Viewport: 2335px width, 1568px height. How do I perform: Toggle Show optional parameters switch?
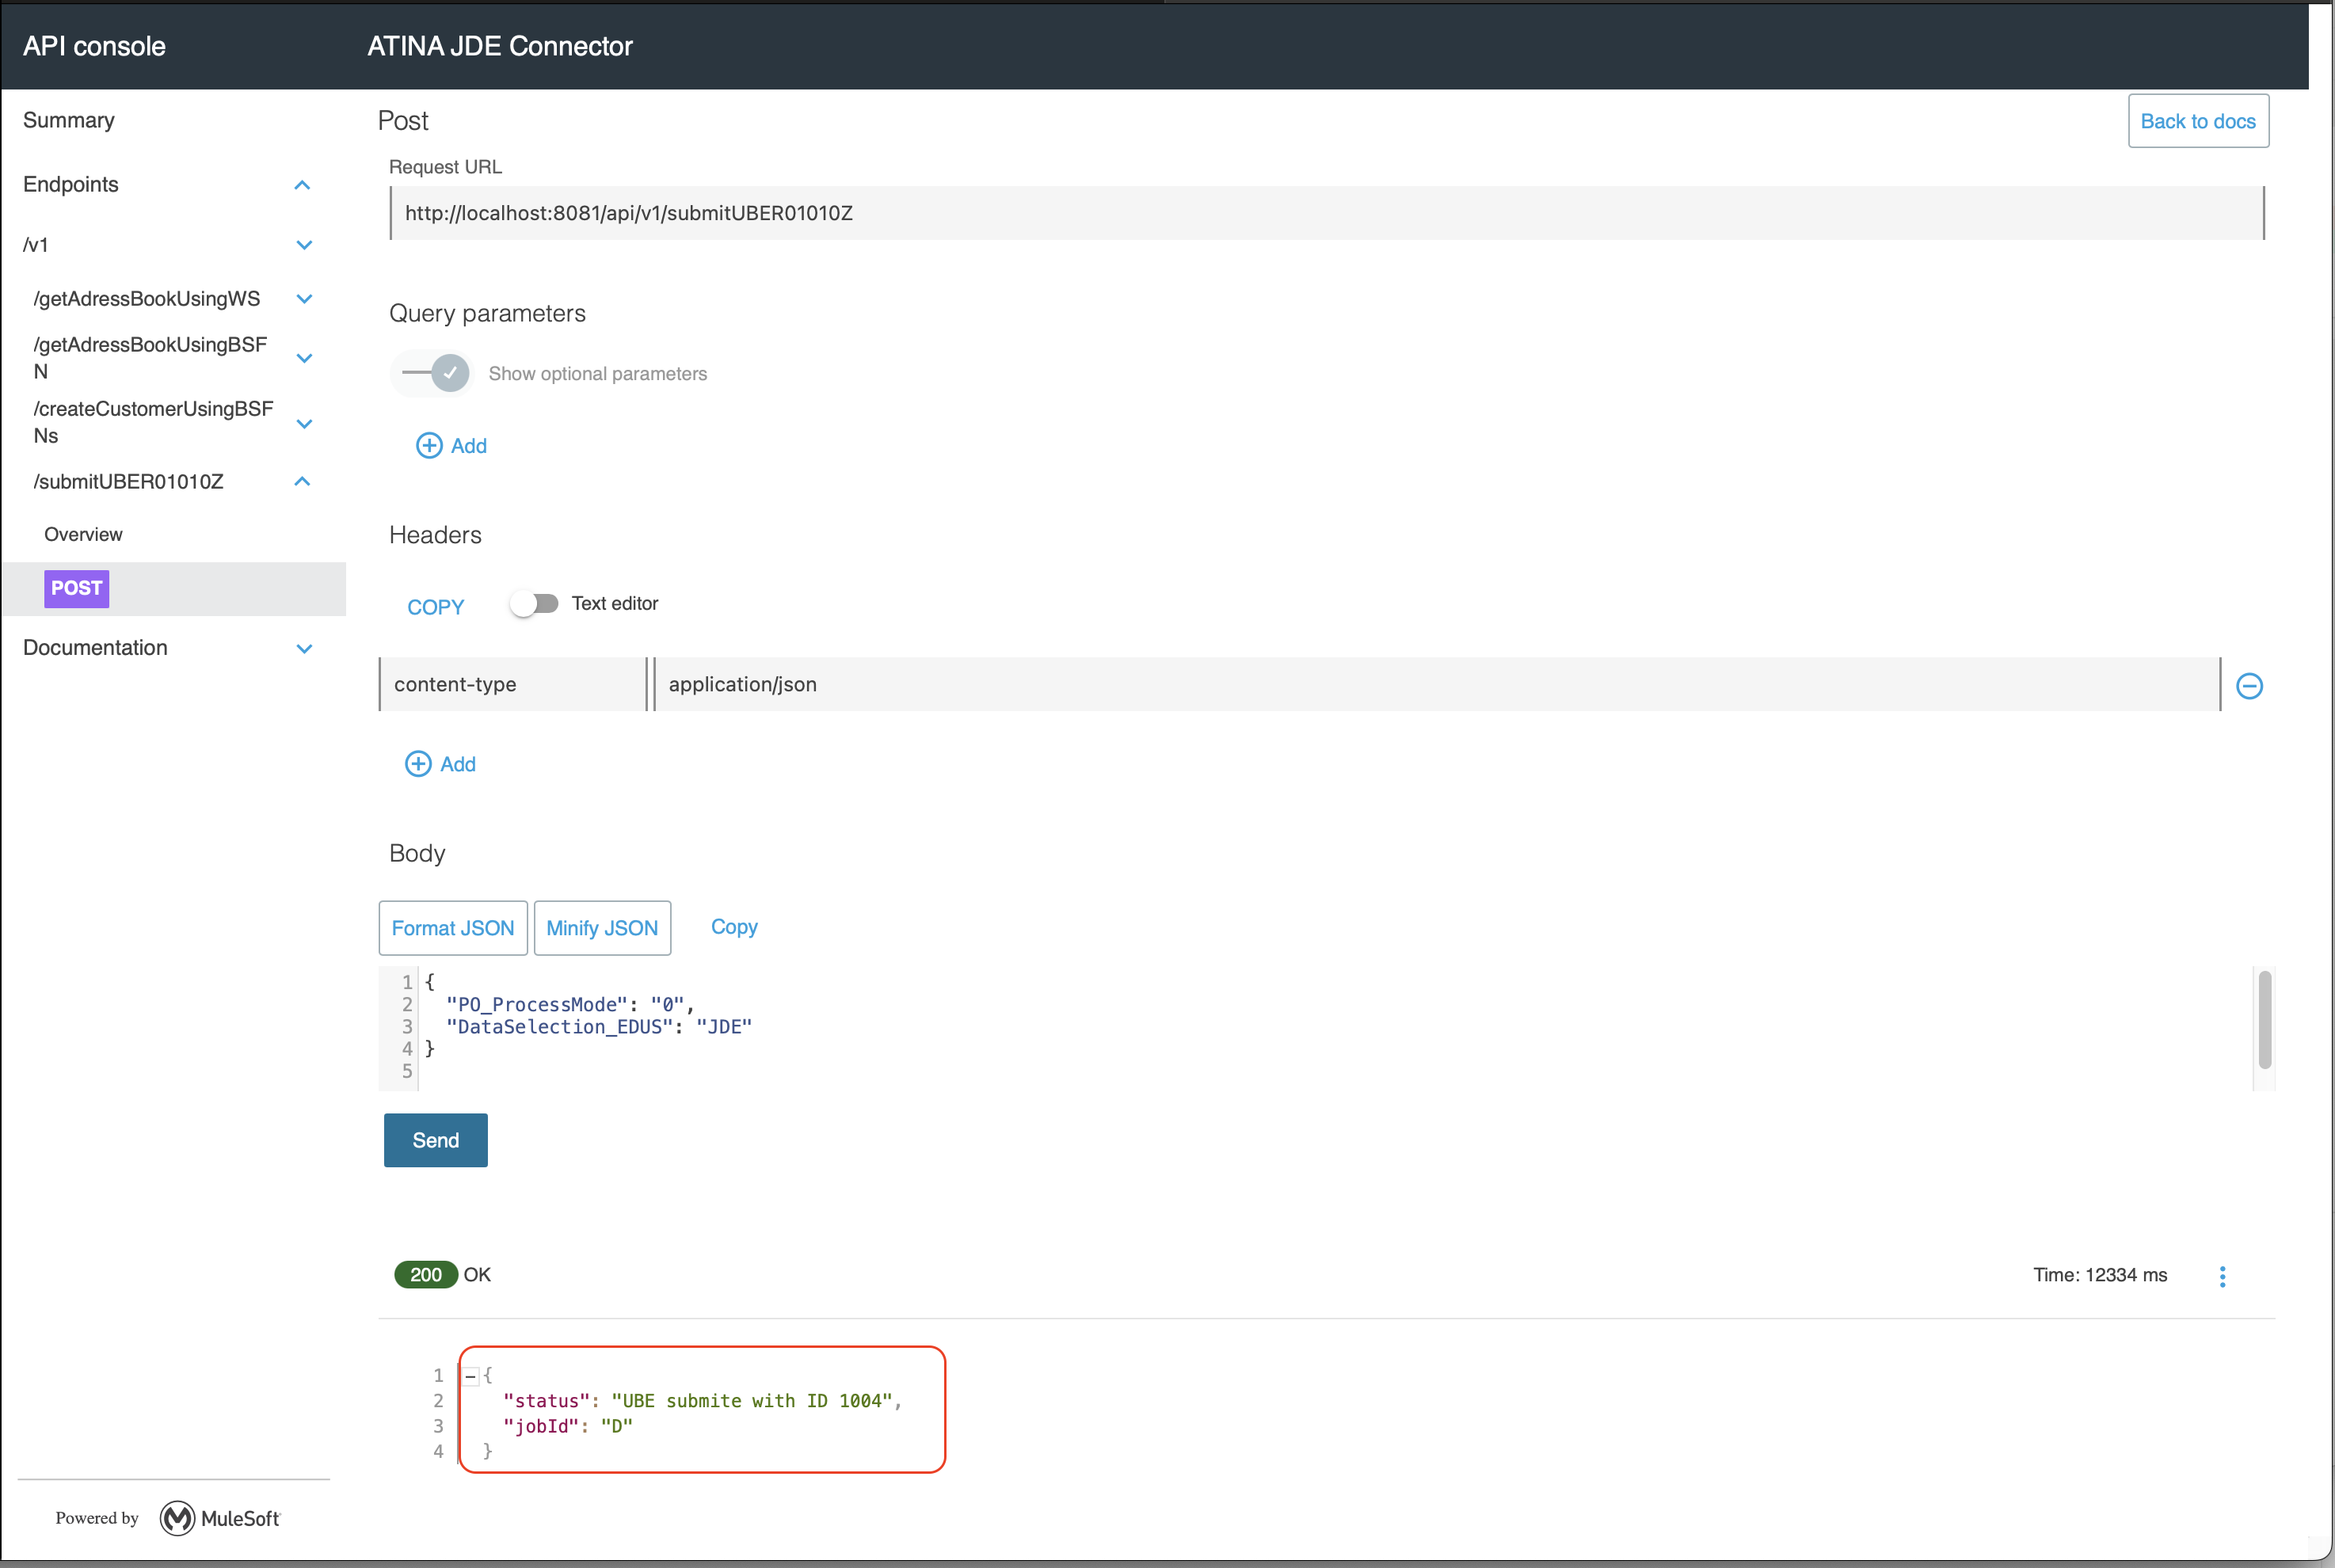pos(436,373)
